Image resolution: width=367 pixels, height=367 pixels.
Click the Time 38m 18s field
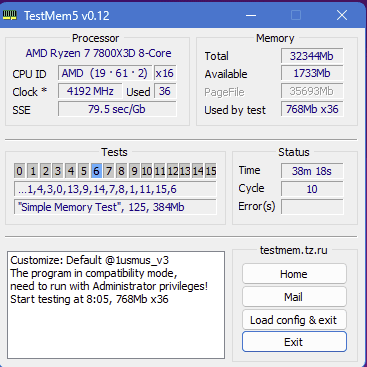(x=312, y=171)
